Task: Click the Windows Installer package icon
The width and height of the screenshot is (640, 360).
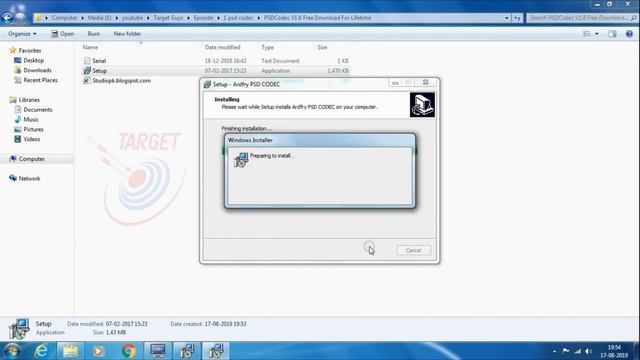Action: click(241, 160)
